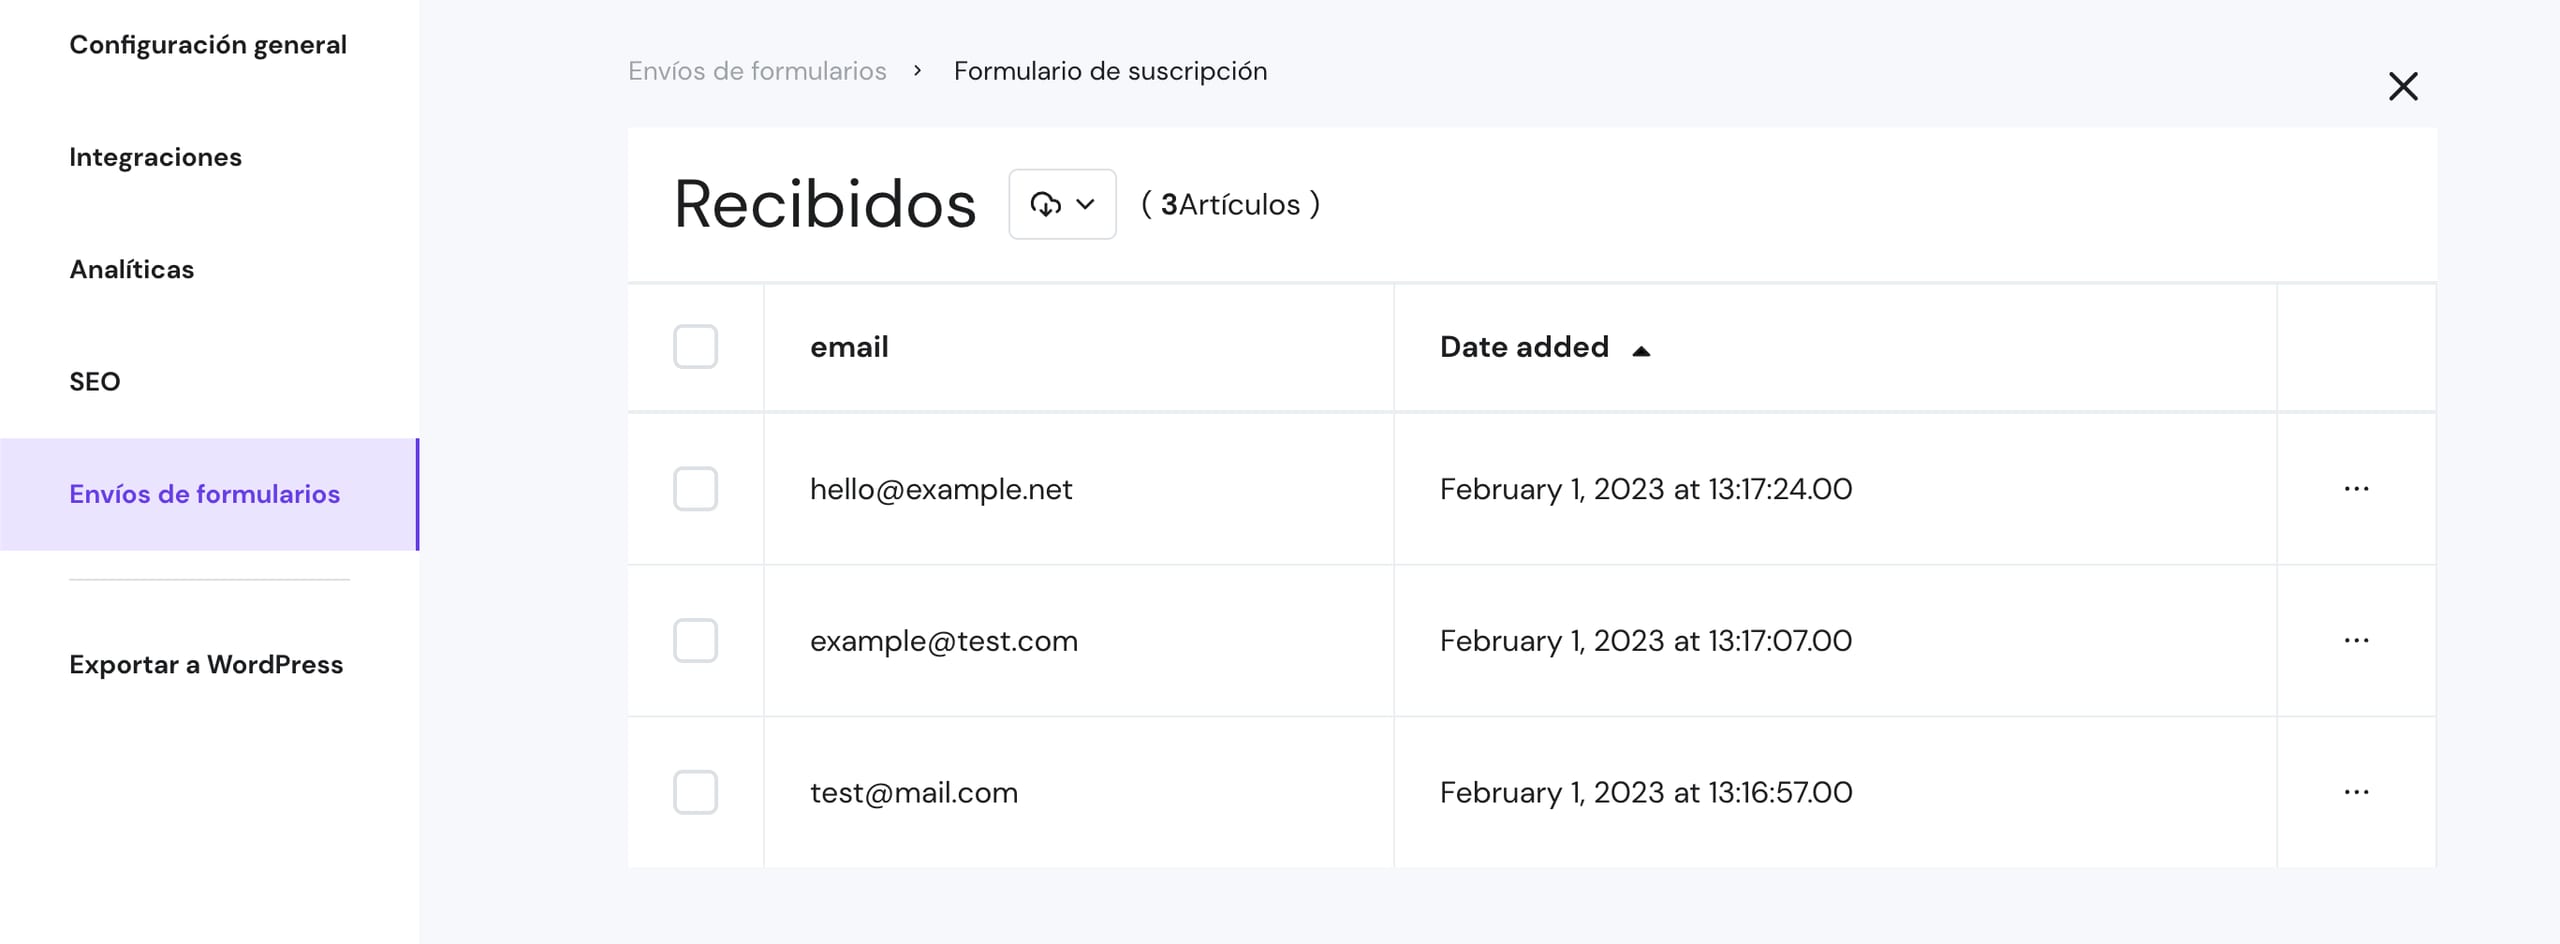Open Configuración general settings

pos(208,45)
